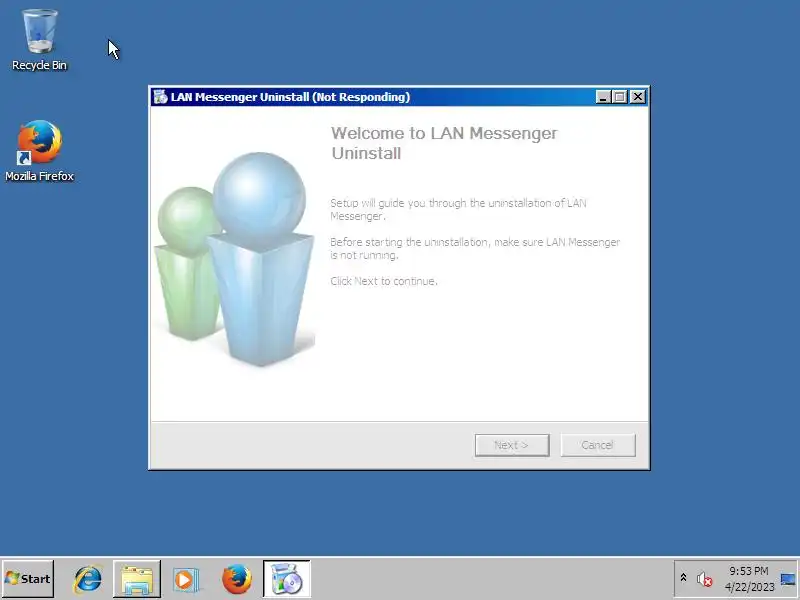Image resolution: width=800 pixels, height=600 pixels.
Task: Close the LAN Messenger Uninstall window
Action: coord(638,96)
